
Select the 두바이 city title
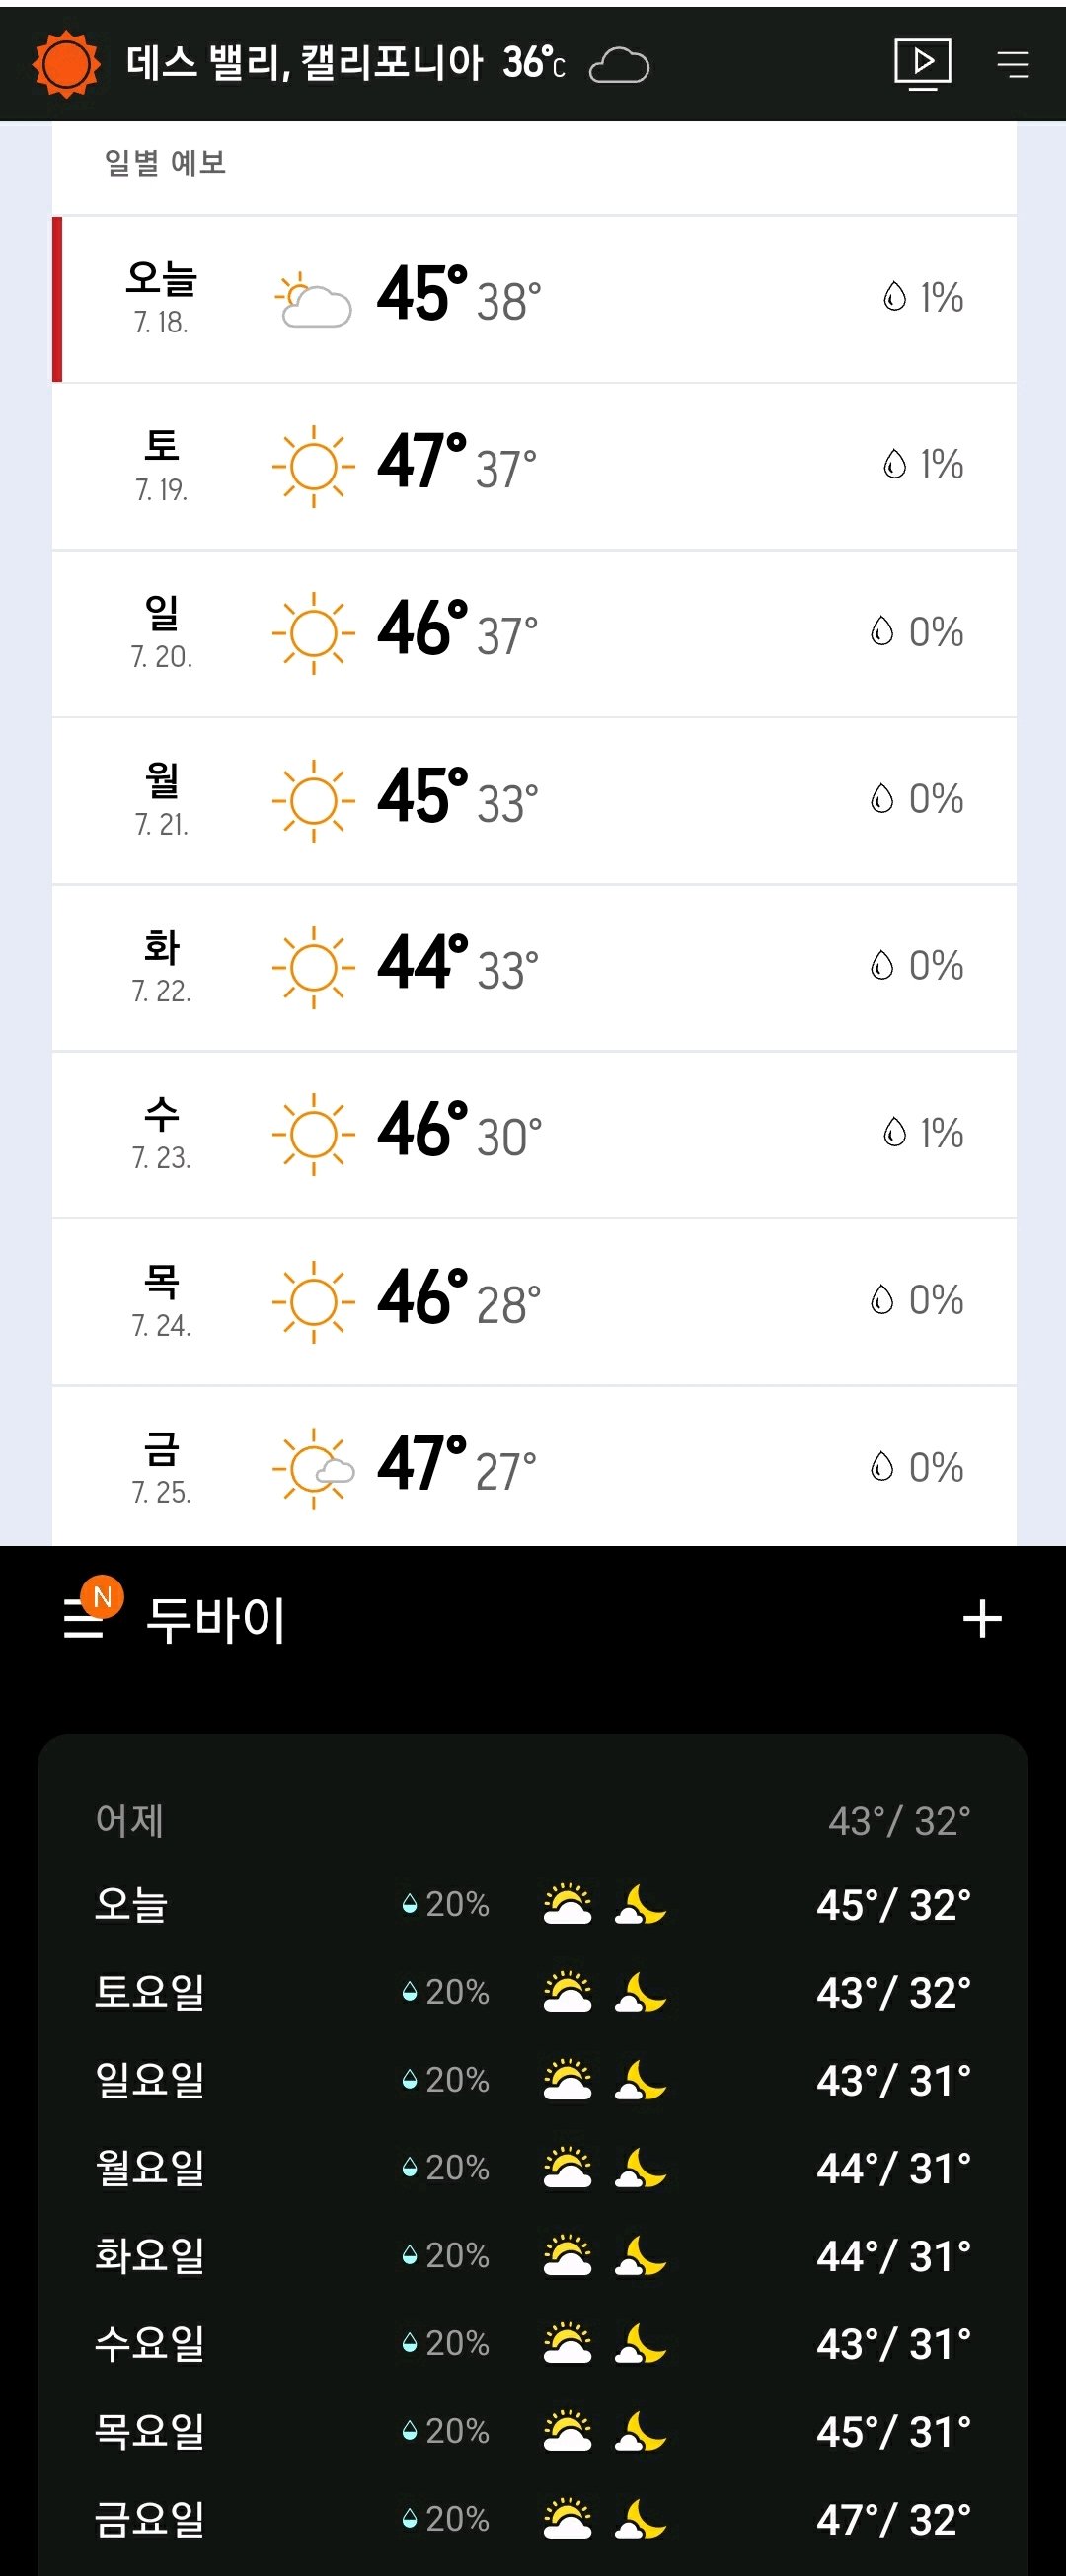216,1618
